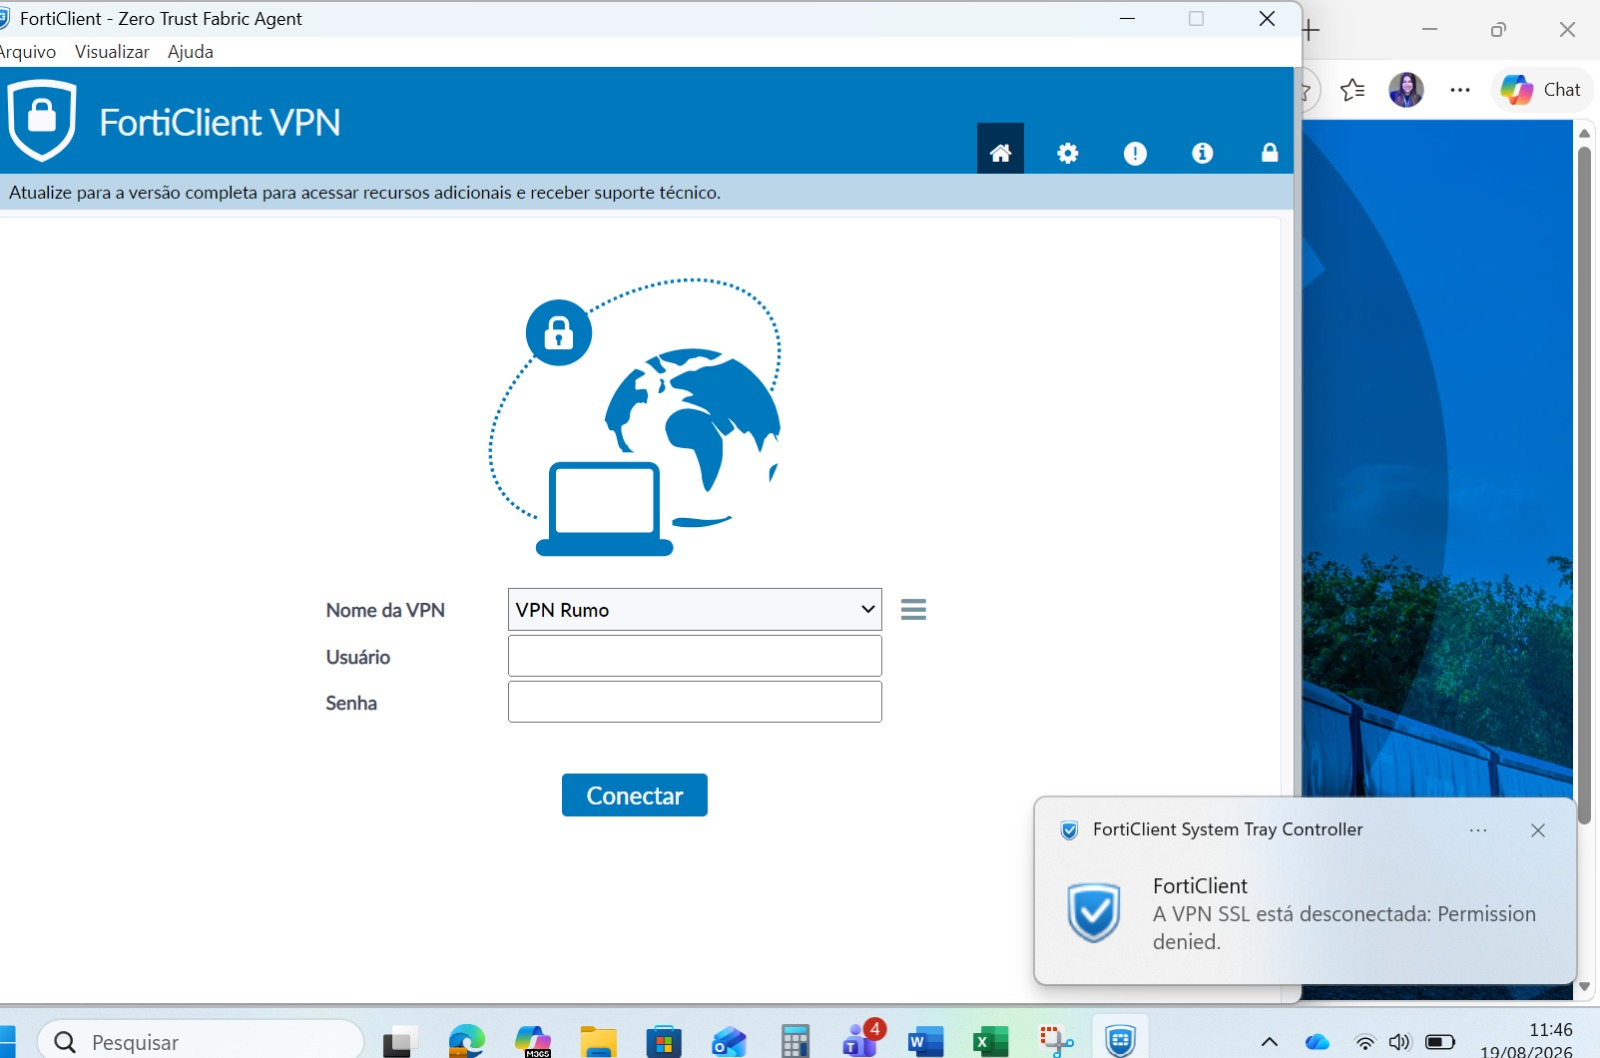Open Microsoft Edge from taskbar
Screen dimensions: 1600x1058
click(x=466, y=1042)
